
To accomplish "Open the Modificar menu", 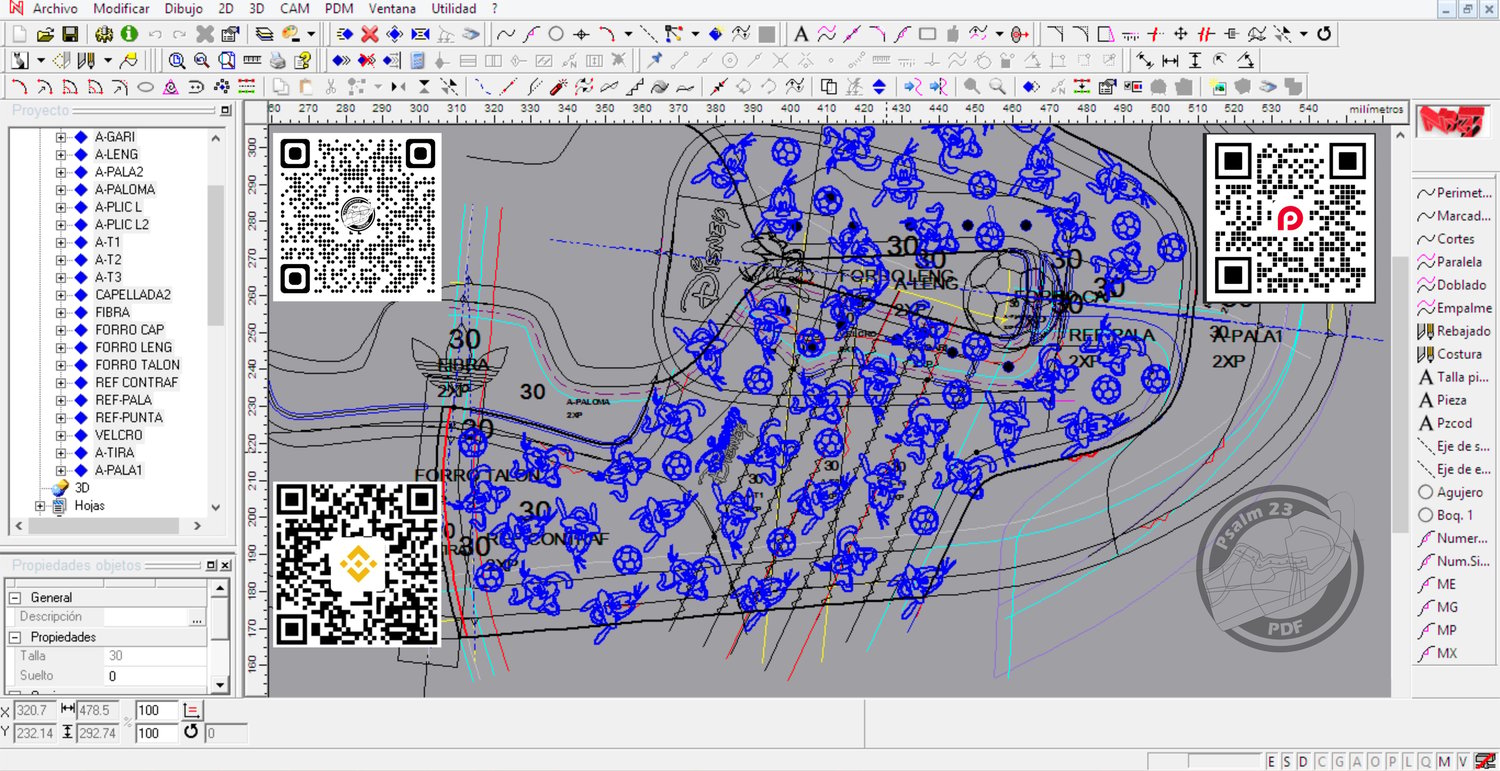I will 121,8.
